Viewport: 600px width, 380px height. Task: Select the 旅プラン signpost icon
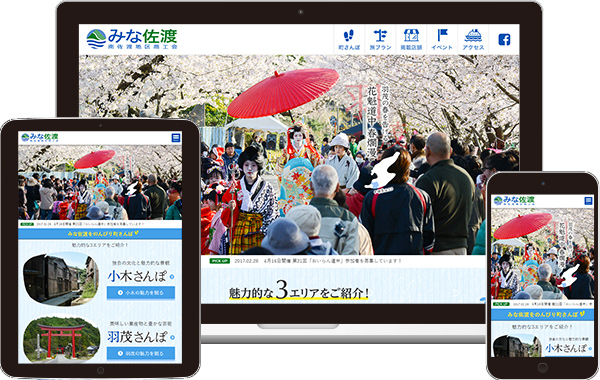click(380, 39)
